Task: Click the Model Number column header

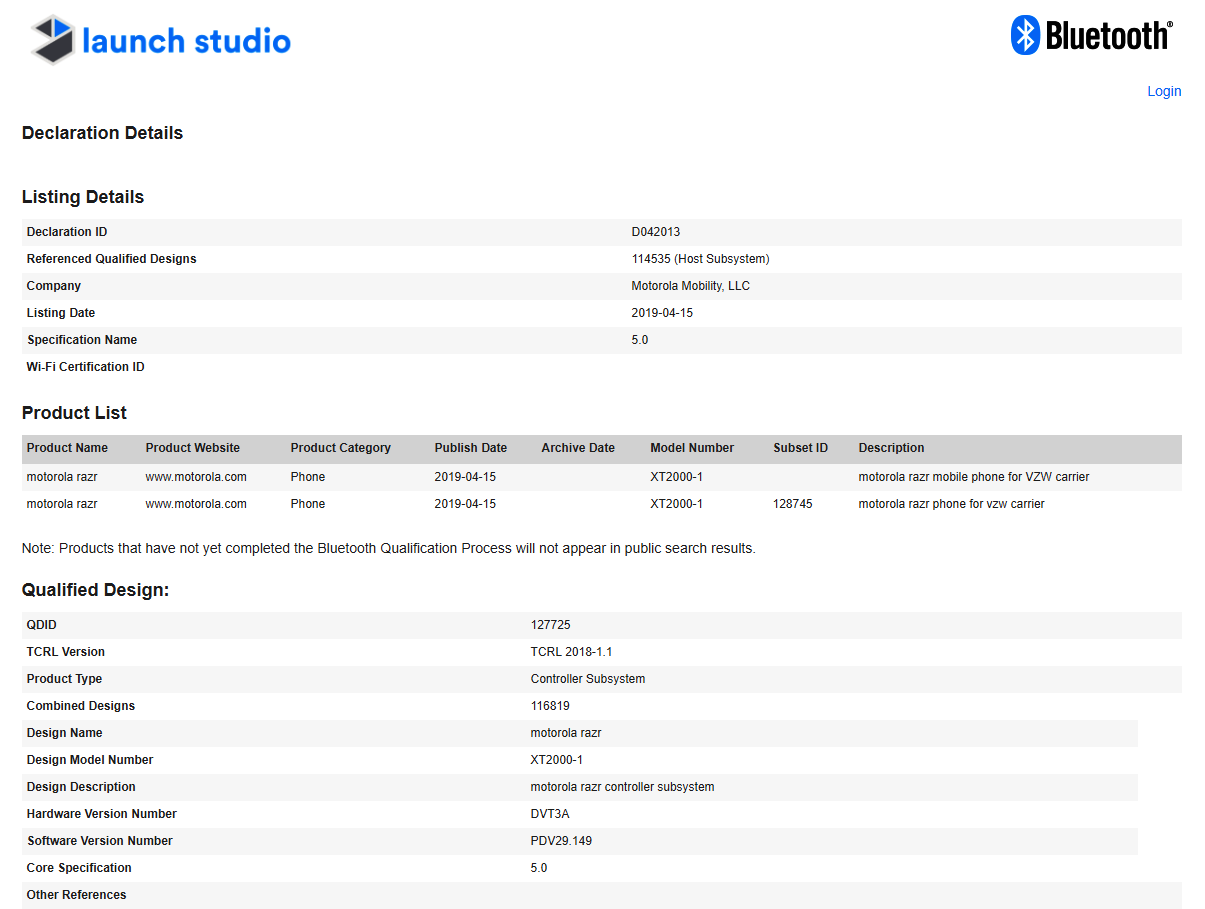Action: (692, 448)
